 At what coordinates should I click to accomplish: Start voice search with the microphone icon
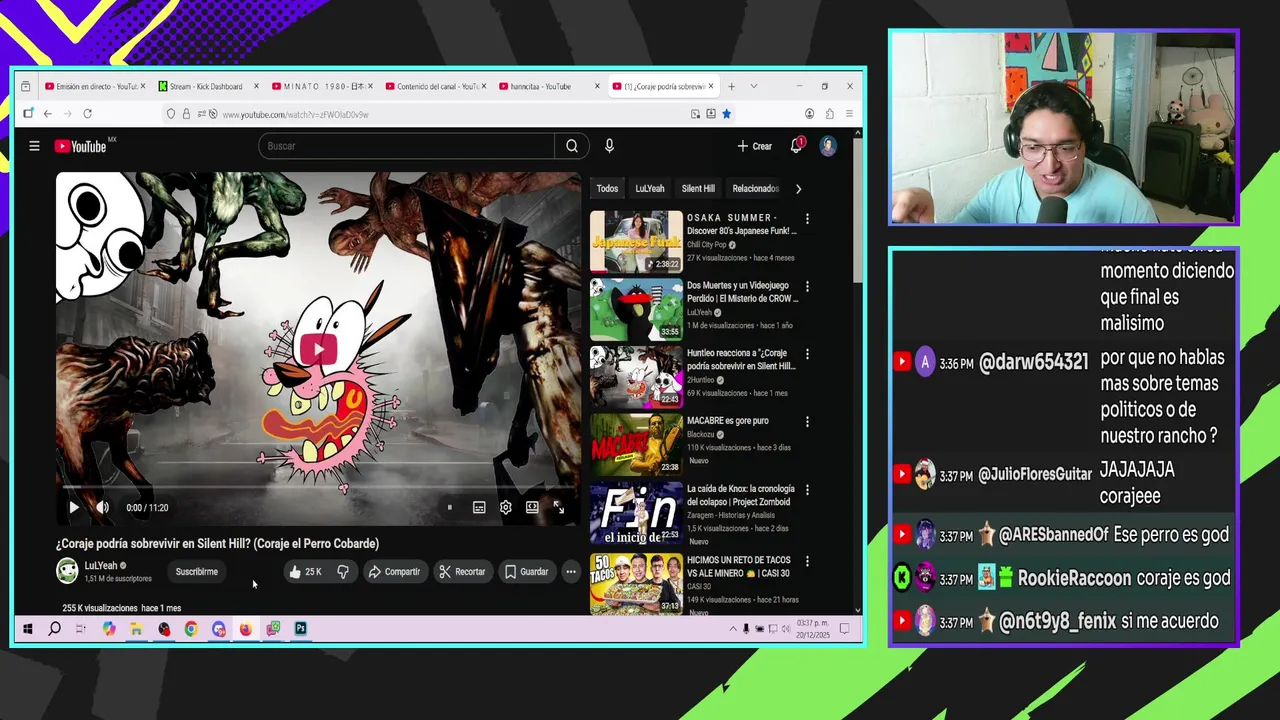609,146
